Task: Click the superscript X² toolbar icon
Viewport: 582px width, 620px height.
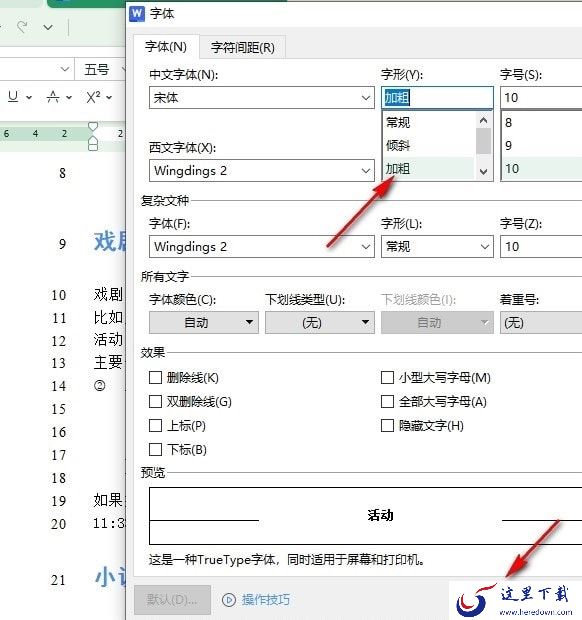Action: pos(93,96)
